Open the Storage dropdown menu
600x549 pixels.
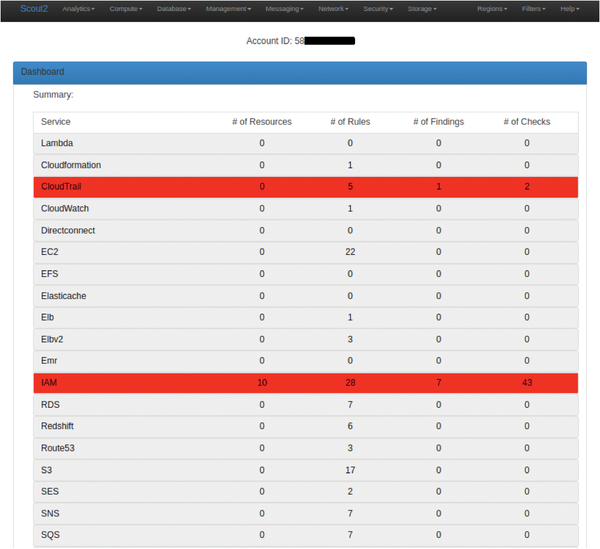(422, 9)
